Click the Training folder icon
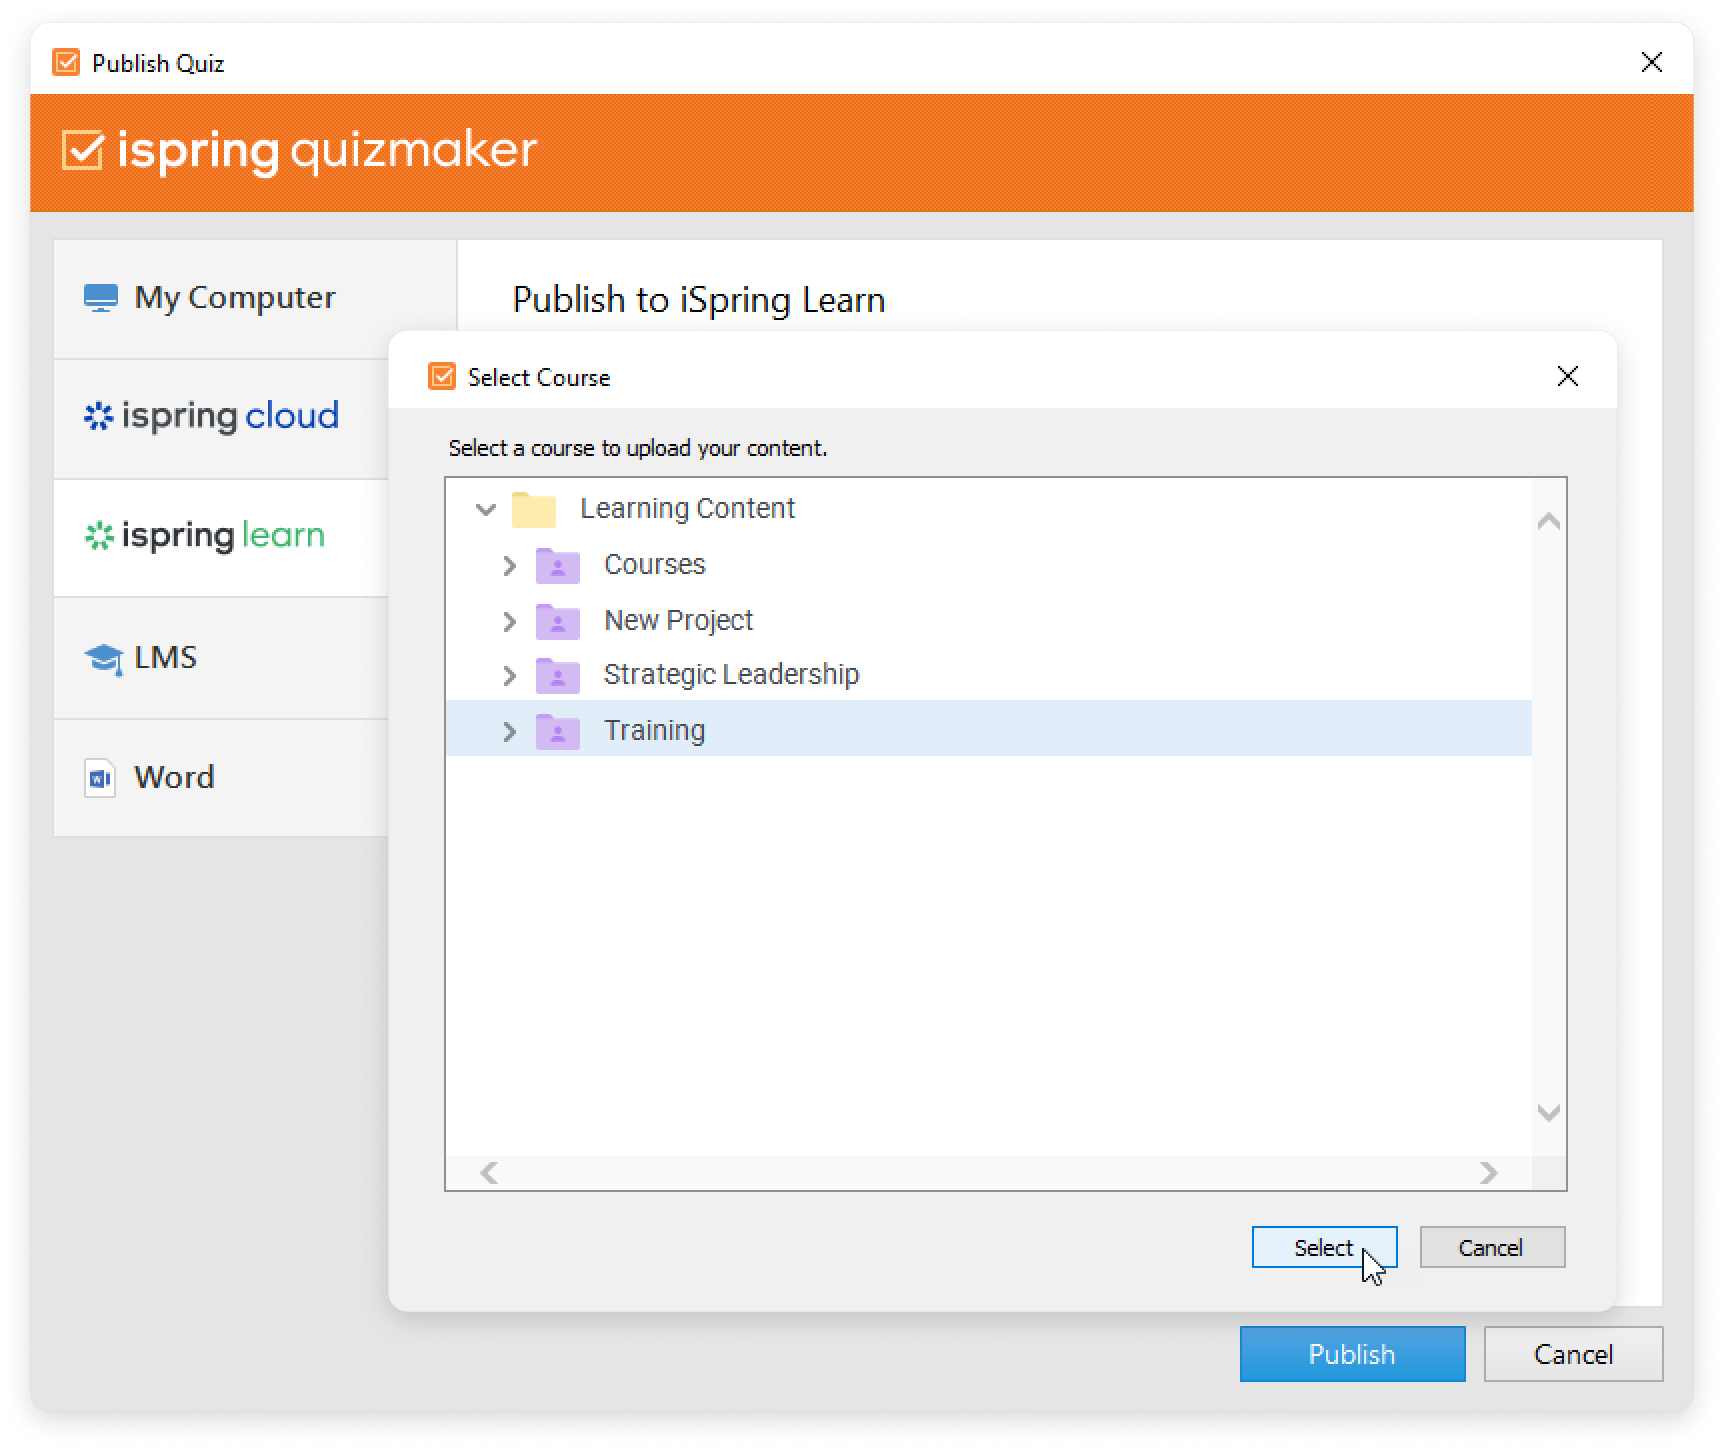Screen dimensions: 1724x1450 pyautogui.click(x=558, y=731)
